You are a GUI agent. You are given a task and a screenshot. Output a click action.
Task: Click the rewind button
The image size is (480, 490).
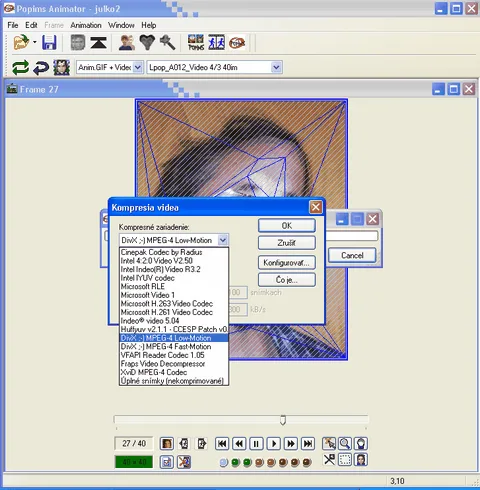pos(239,444)
